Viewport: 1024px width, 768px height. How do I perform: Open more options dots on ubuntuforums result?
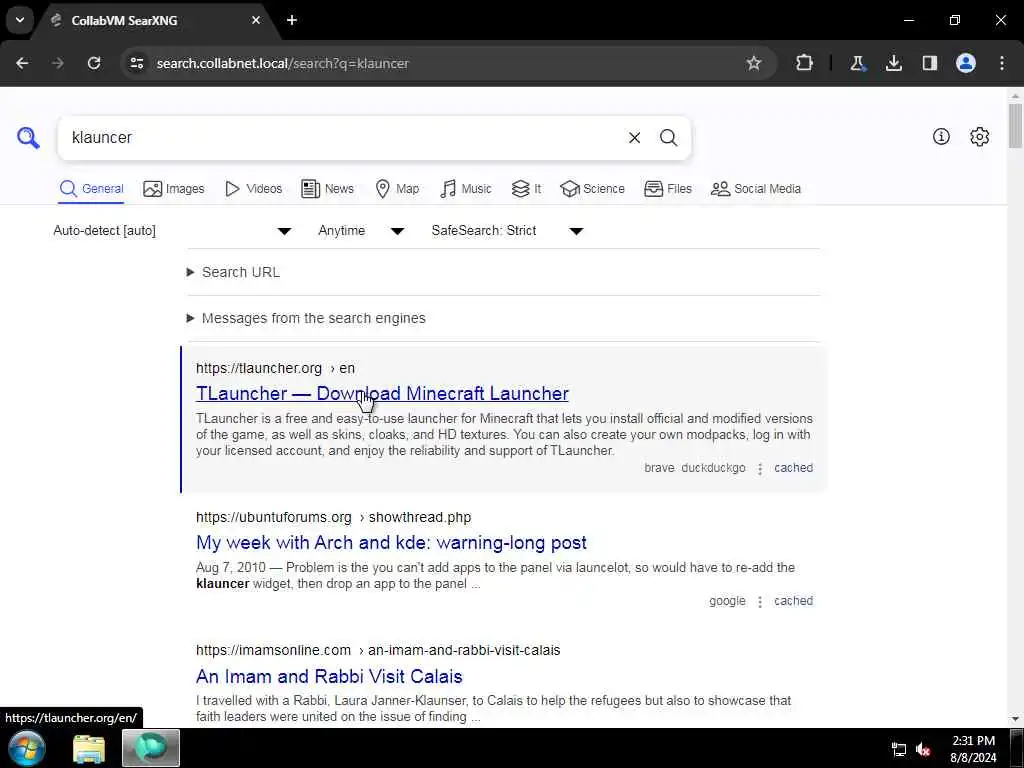[x=760, y=601]
